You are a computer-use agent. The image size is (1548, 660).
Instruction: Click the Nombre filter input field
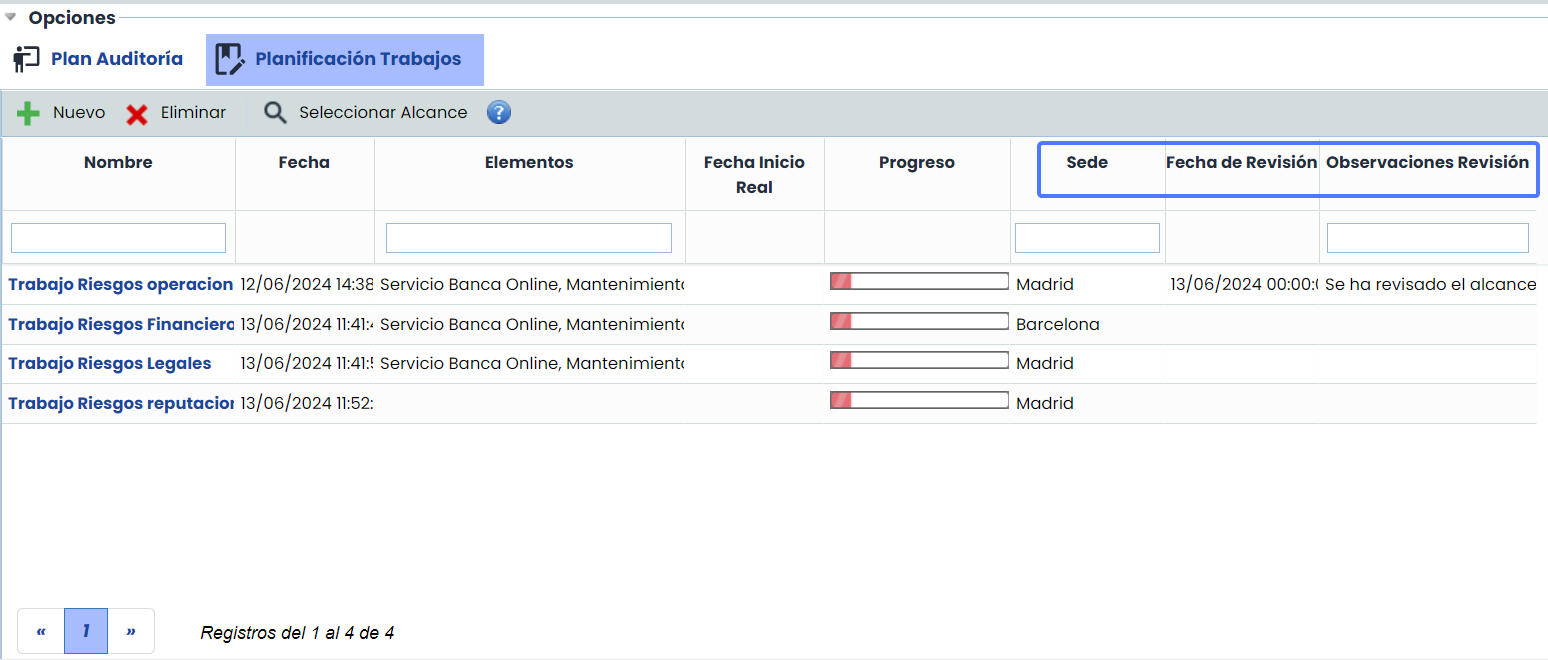click(118, 238)
